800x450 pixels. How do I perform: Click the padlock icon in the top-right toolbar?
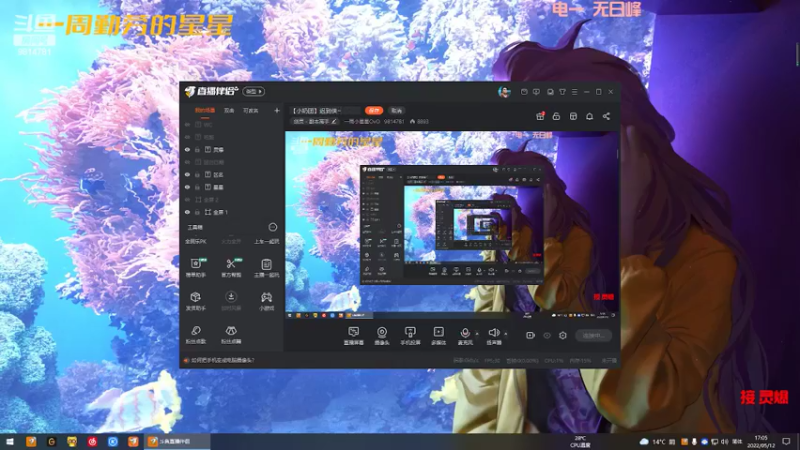click(556, 116)
